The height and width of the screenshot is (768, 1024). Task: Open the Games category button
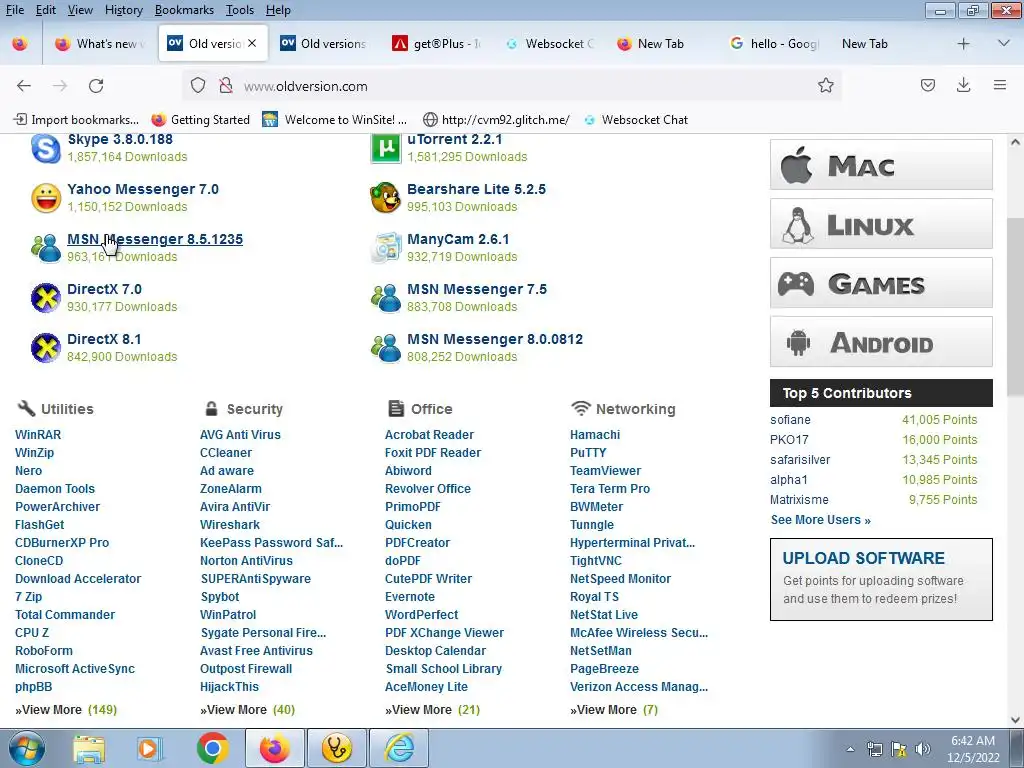(881, 283)
